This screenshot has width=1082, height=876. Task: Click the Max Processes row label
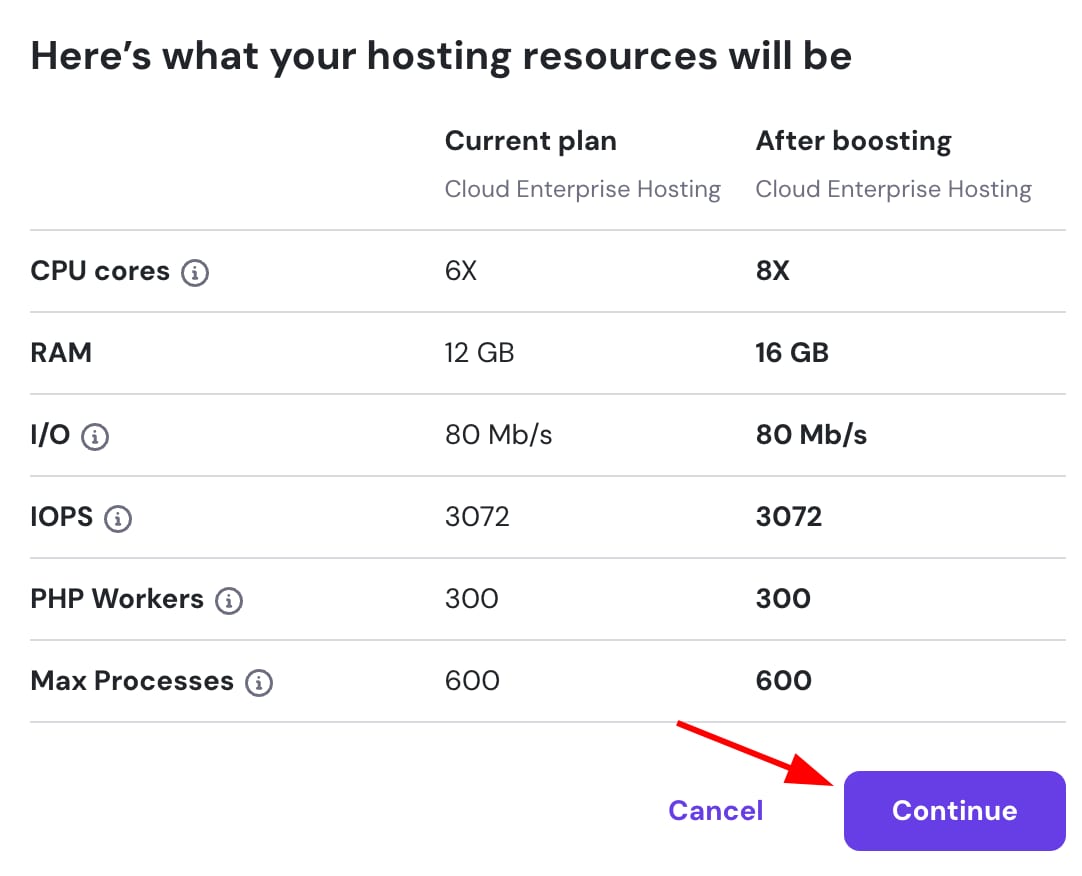pos(132,681)
